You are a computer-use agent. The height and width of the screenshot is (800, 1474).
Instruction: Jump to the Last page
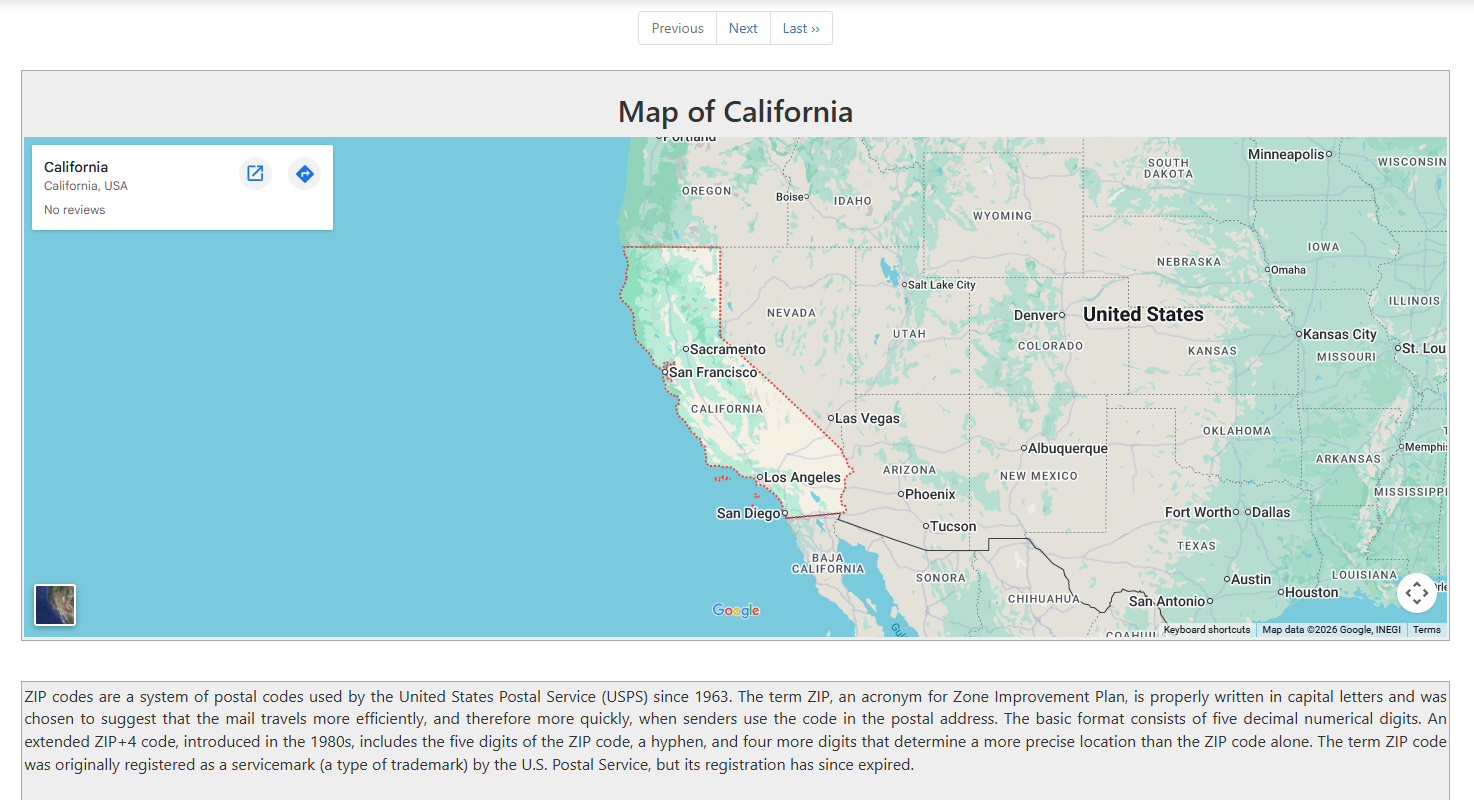click(x=801, y=28)
